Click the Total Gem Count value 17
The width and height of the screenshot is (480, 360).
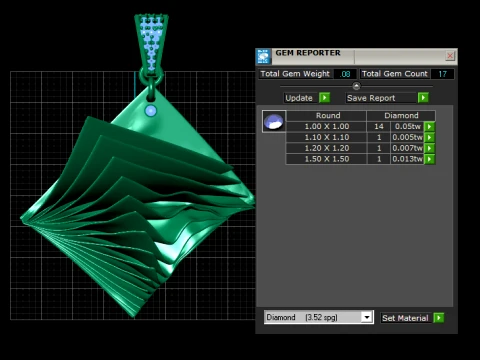[x=442, y=74]
